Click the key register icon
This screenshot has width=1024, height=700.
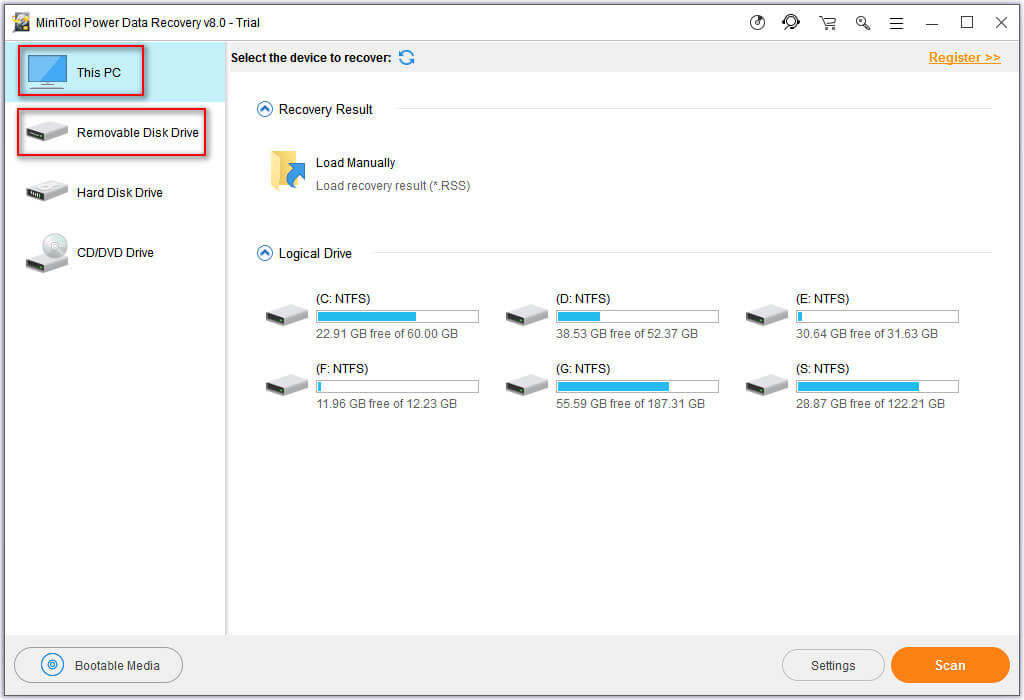[863, 23]
